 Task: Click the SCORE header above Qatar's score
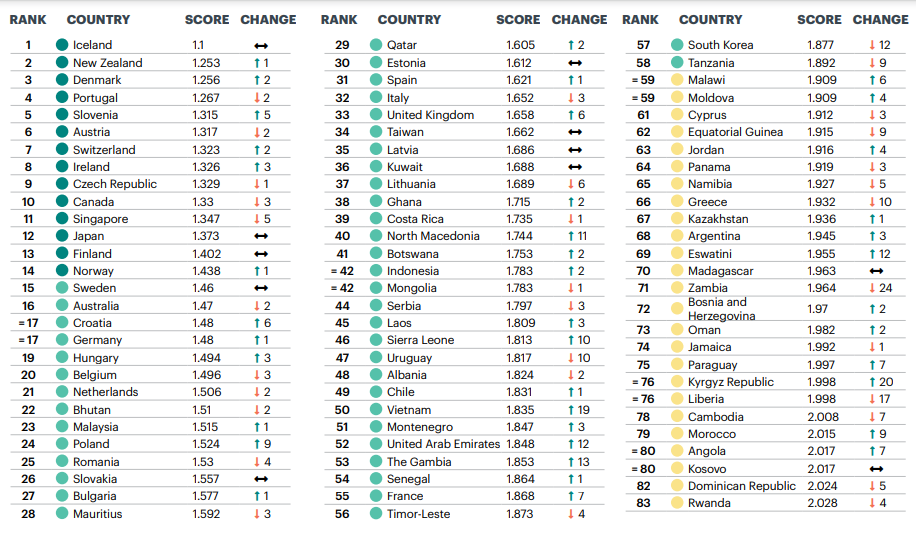pos(518,20)
